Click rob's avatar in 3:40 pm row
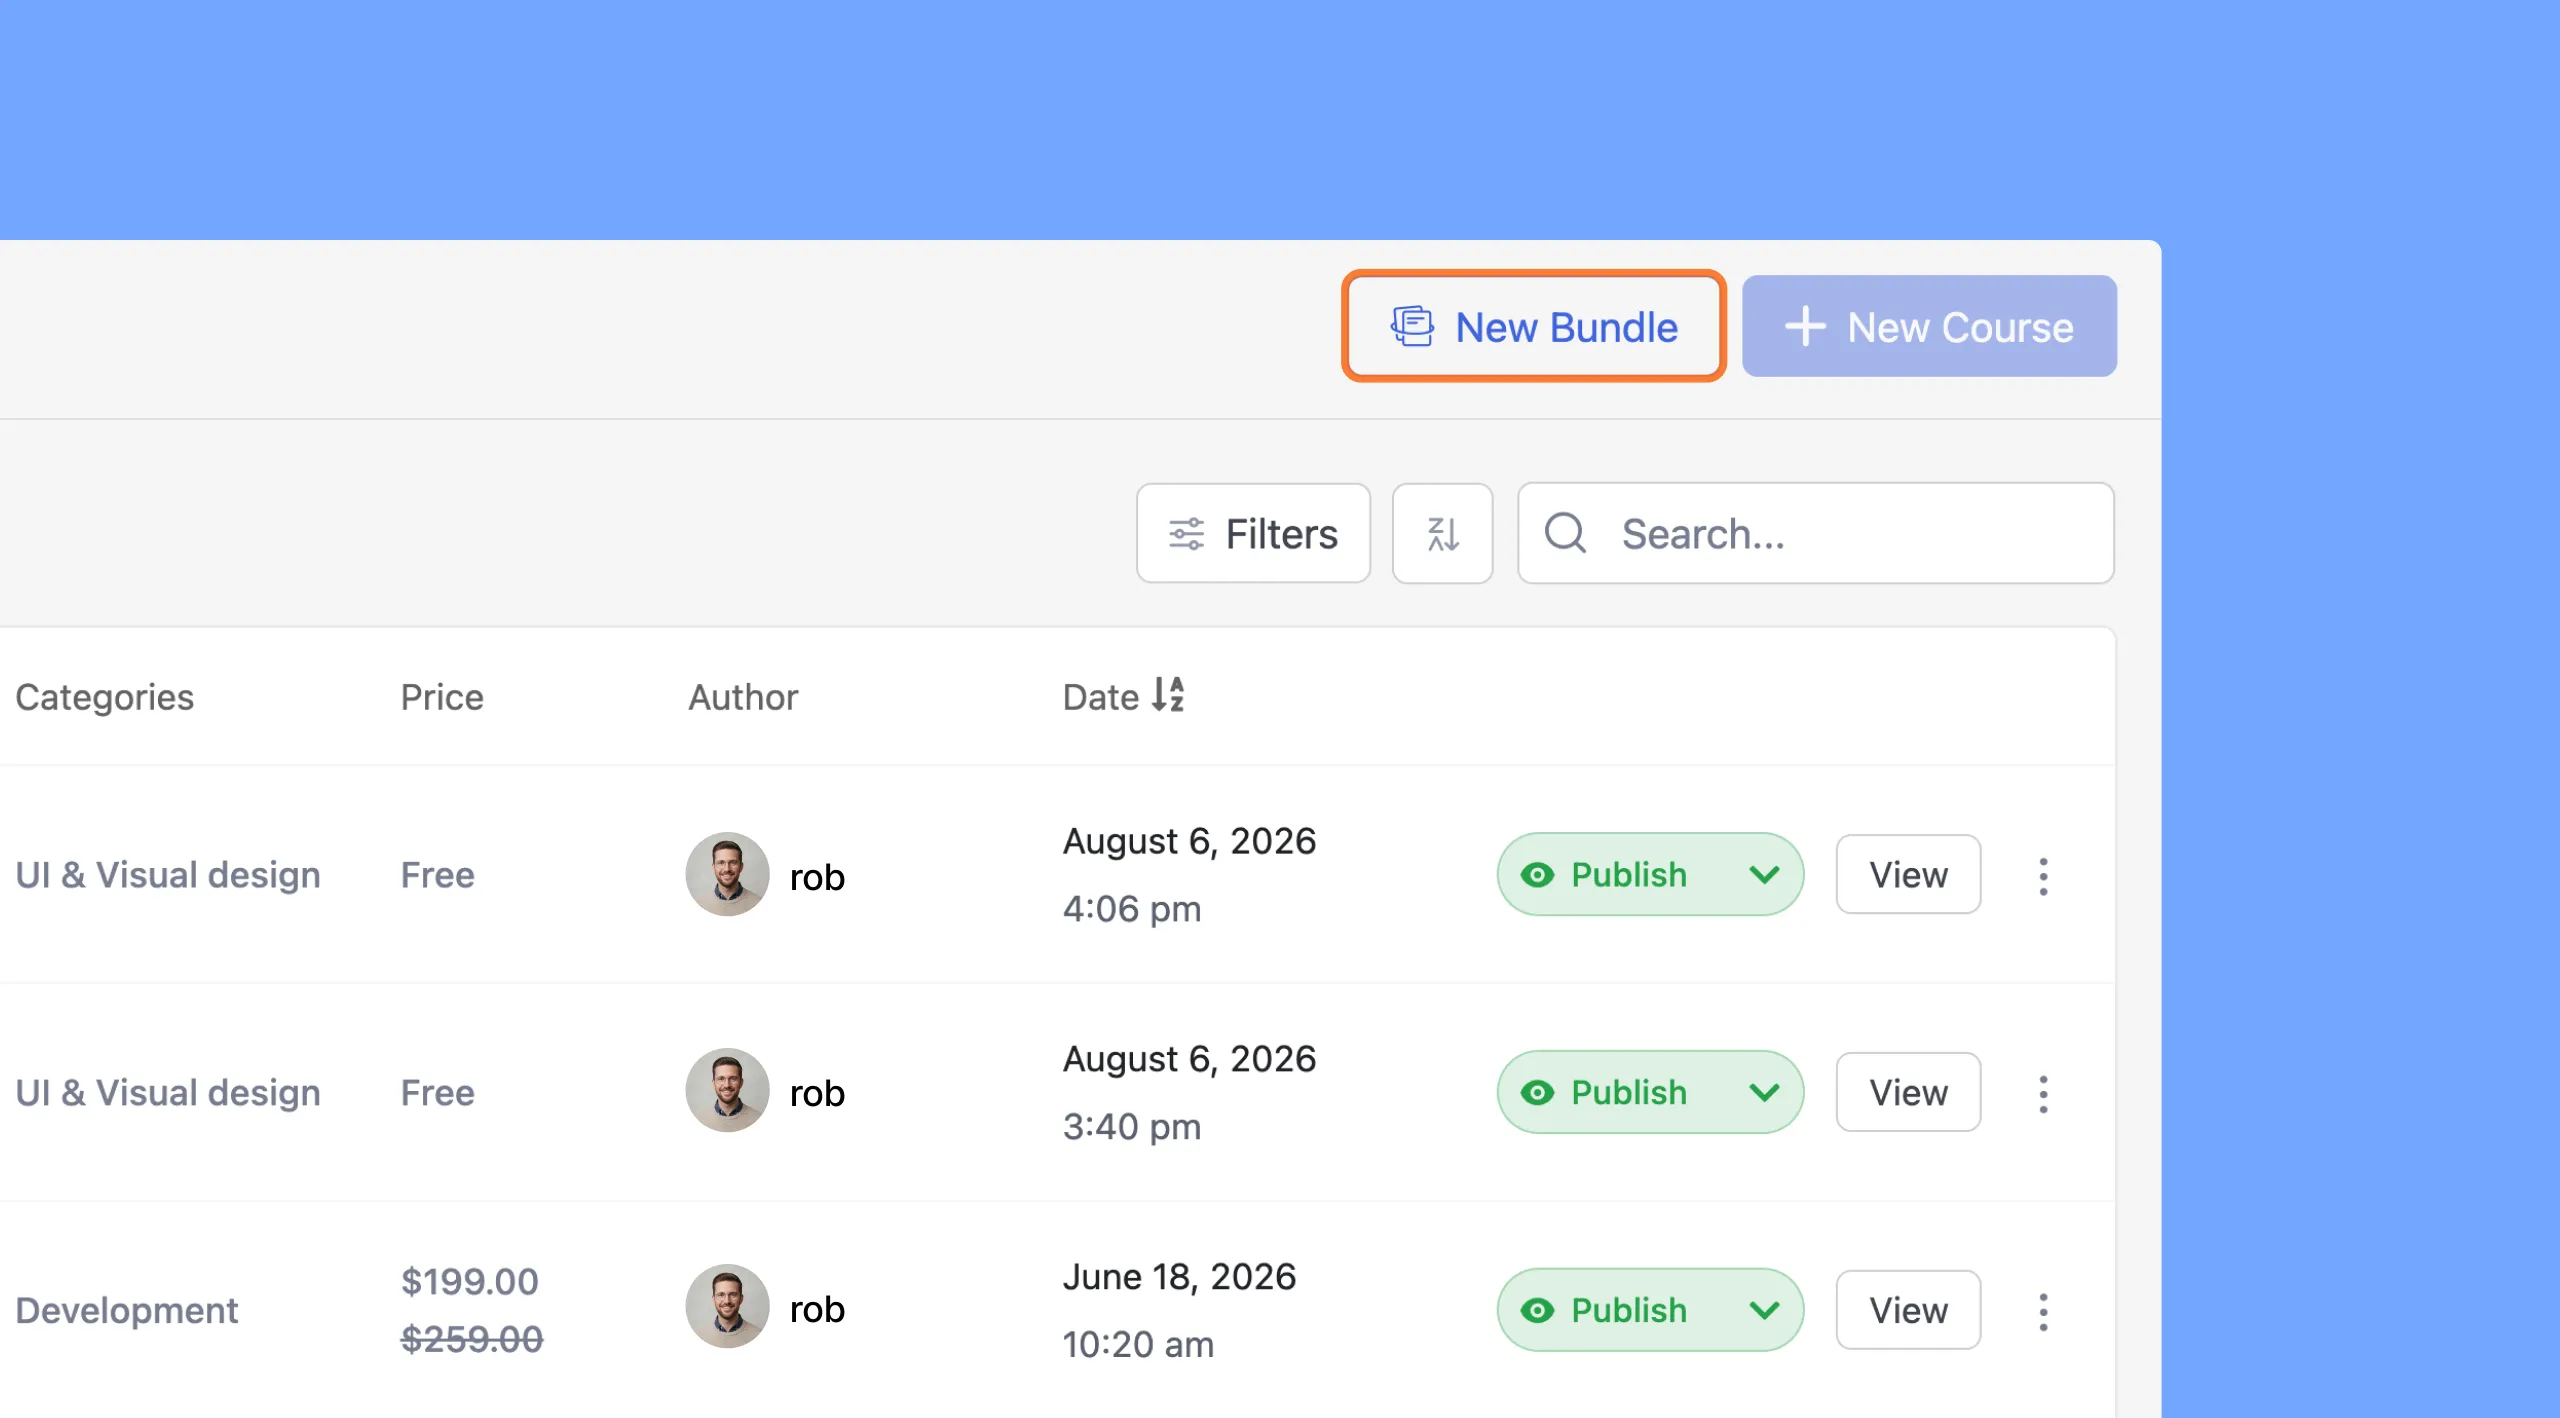This screenshot has width=2560, height=1418. click(727, 1090)
